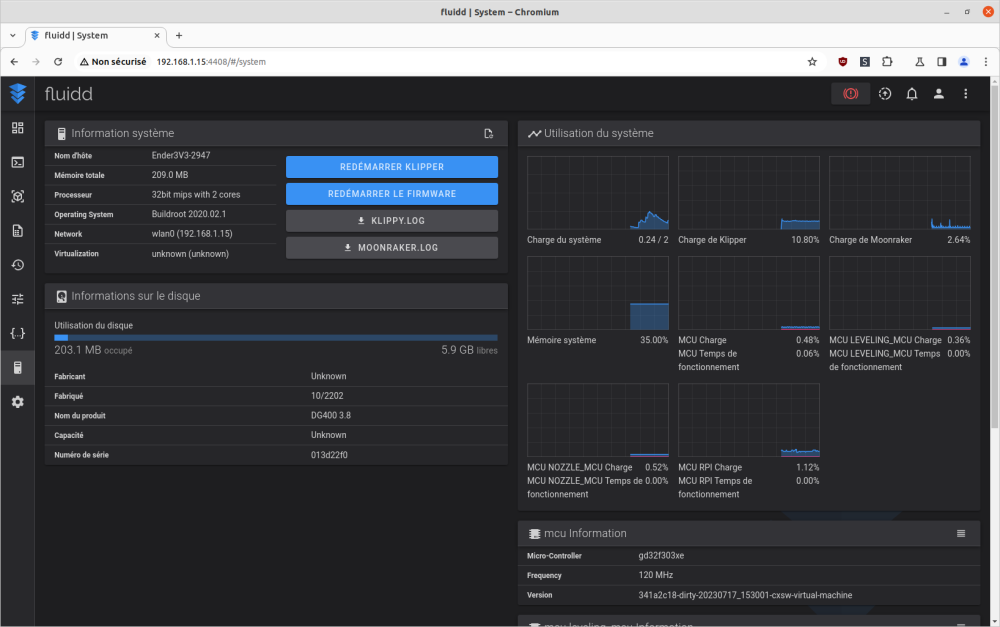The height and width of the screenshot is (627, 1000).
Task: Click Redémarrer Klipper button
Action: tap(392, 167)
